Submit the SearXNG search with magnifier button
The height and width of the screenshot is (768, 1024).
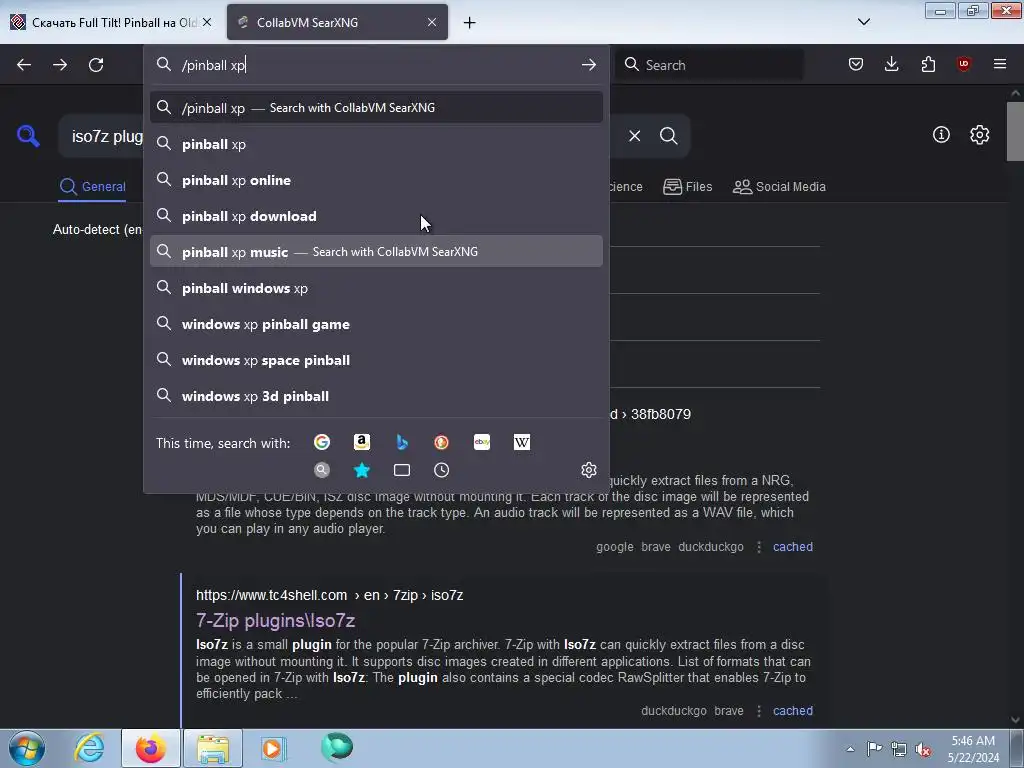[x=669, y=136]
